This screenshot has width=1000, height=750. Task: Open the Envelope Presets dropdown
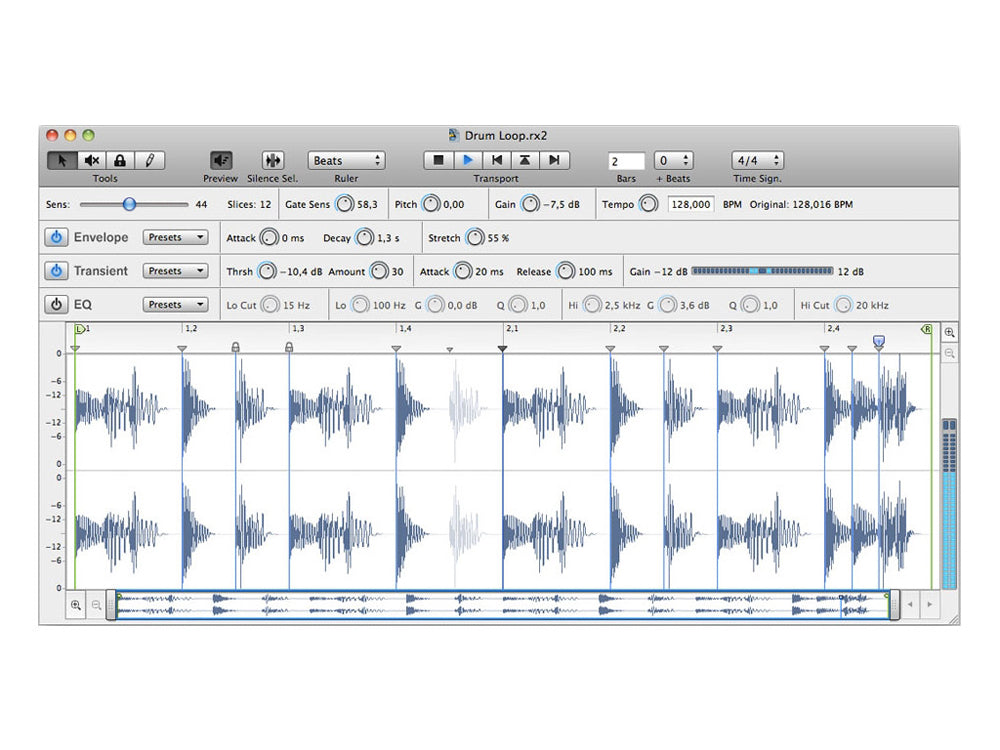click(175, 237)
